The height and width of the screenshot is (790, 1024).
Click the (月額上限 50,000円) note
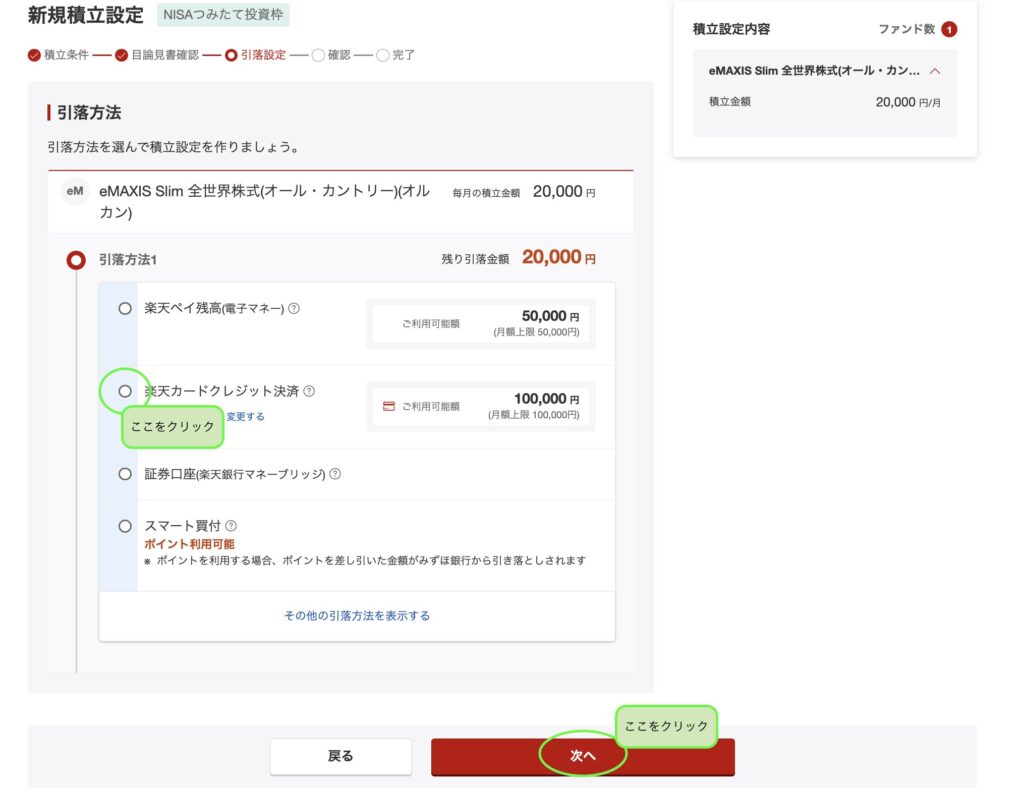(x=536, y=332)
